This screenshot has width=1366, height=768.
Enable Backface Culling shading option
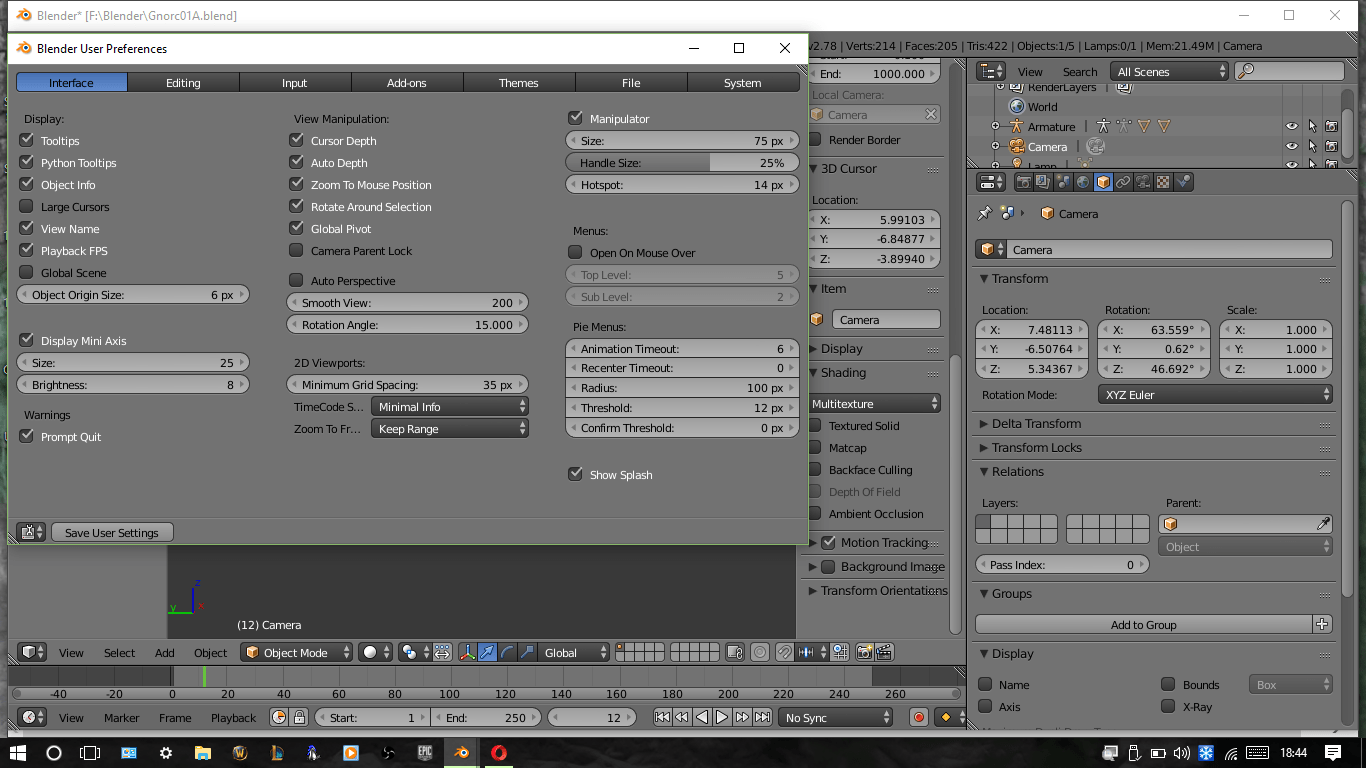(x=817, y=470)
